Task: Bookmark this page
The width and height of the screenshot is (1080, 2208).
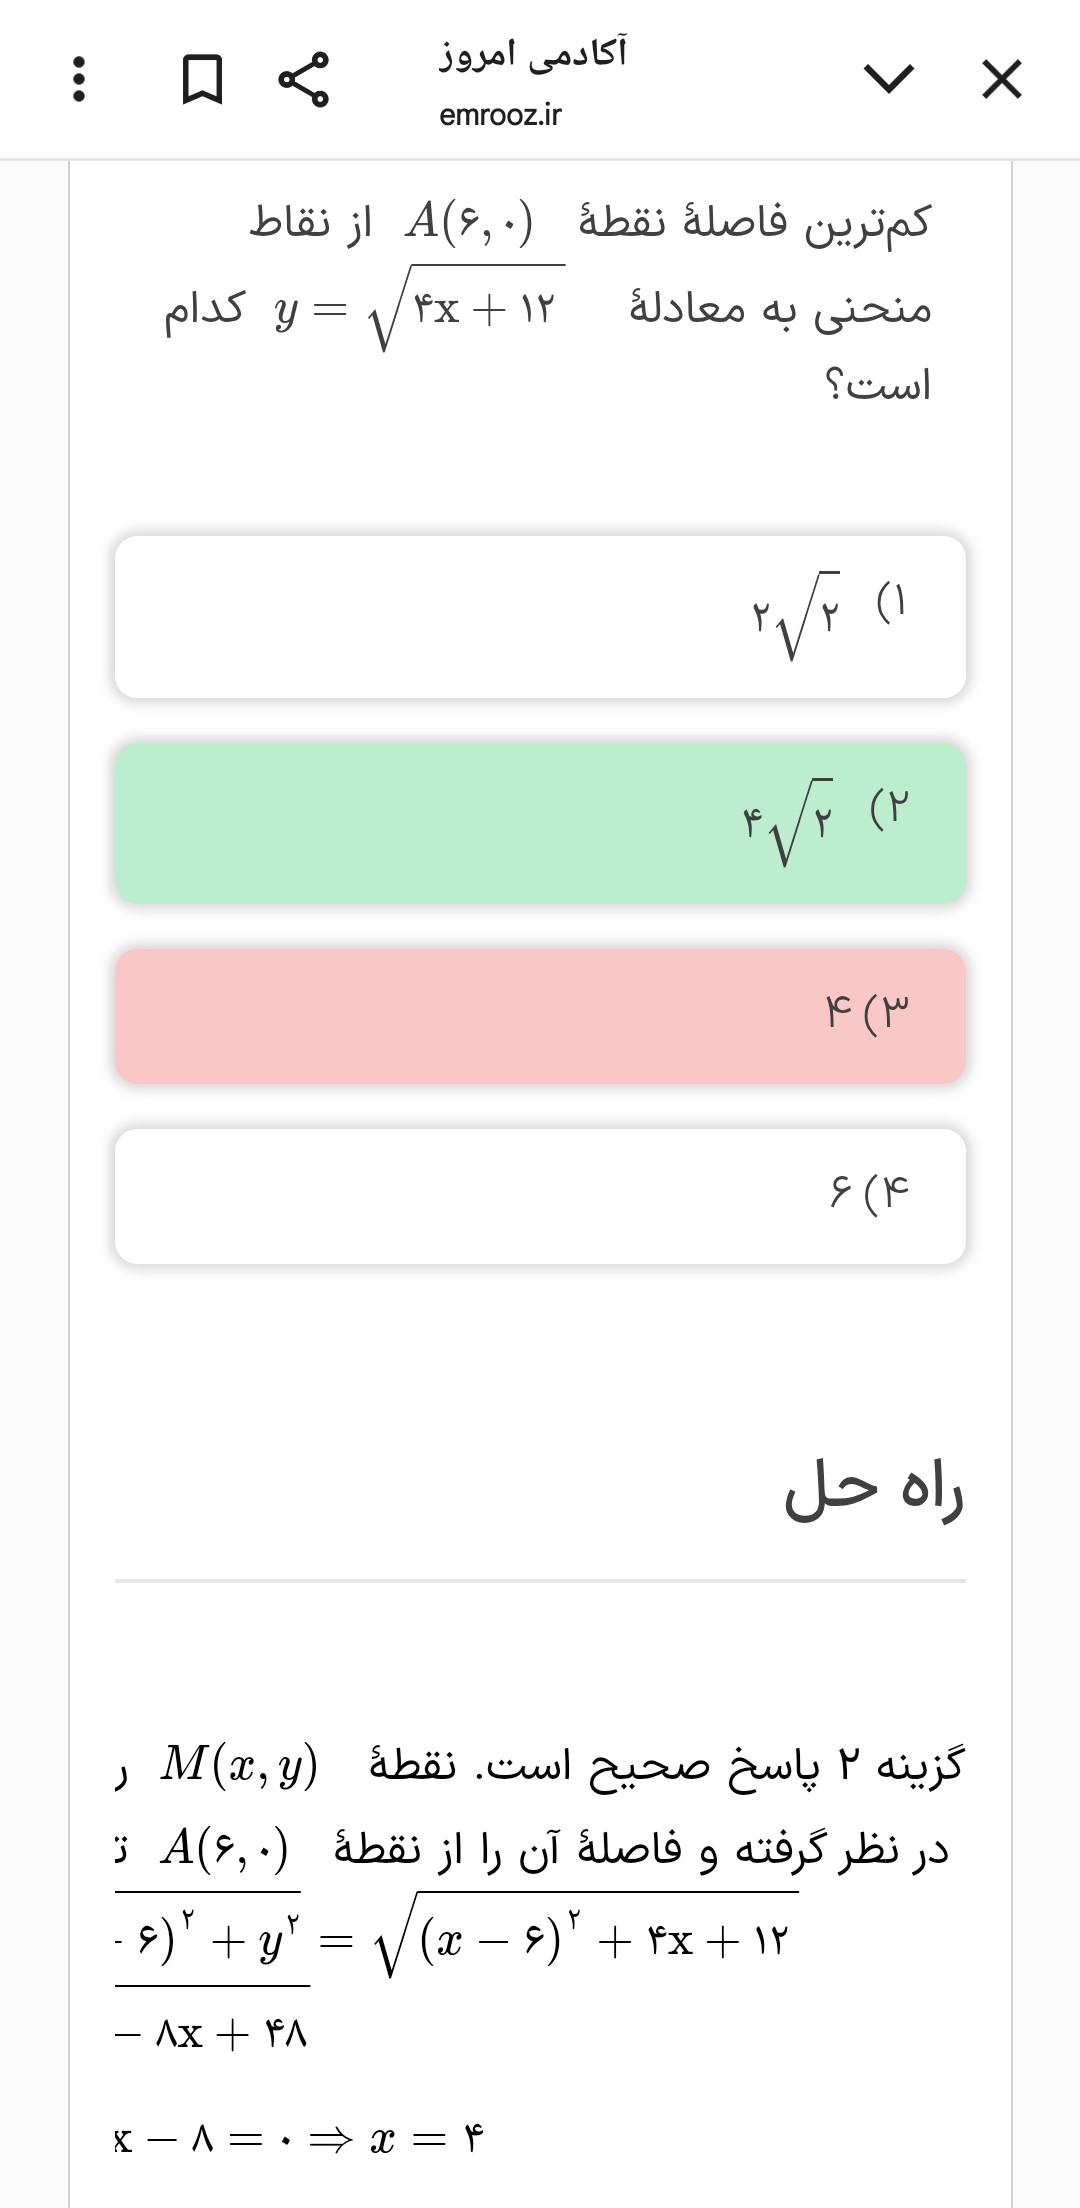Action: [x=202, y=79]
